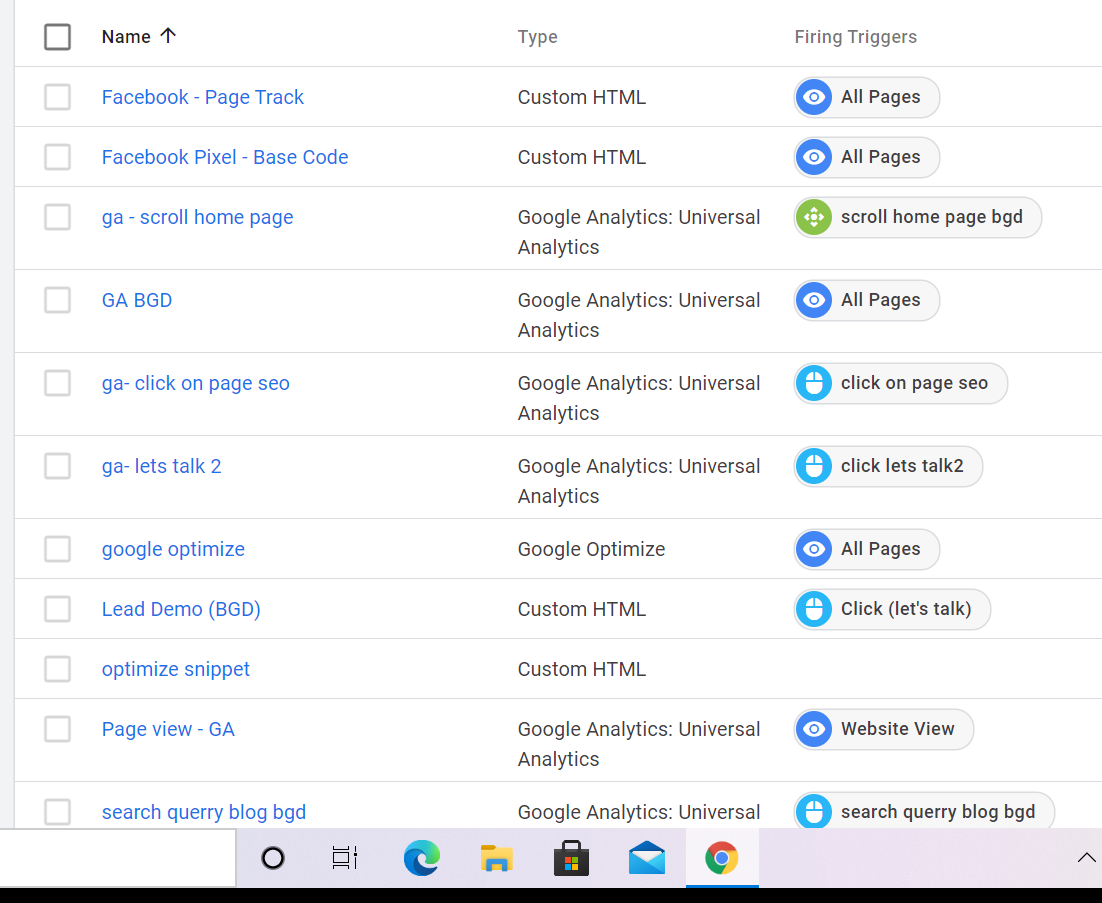
Task: Check the search querry blog bgd row
Action: click(x=57, y=812)
